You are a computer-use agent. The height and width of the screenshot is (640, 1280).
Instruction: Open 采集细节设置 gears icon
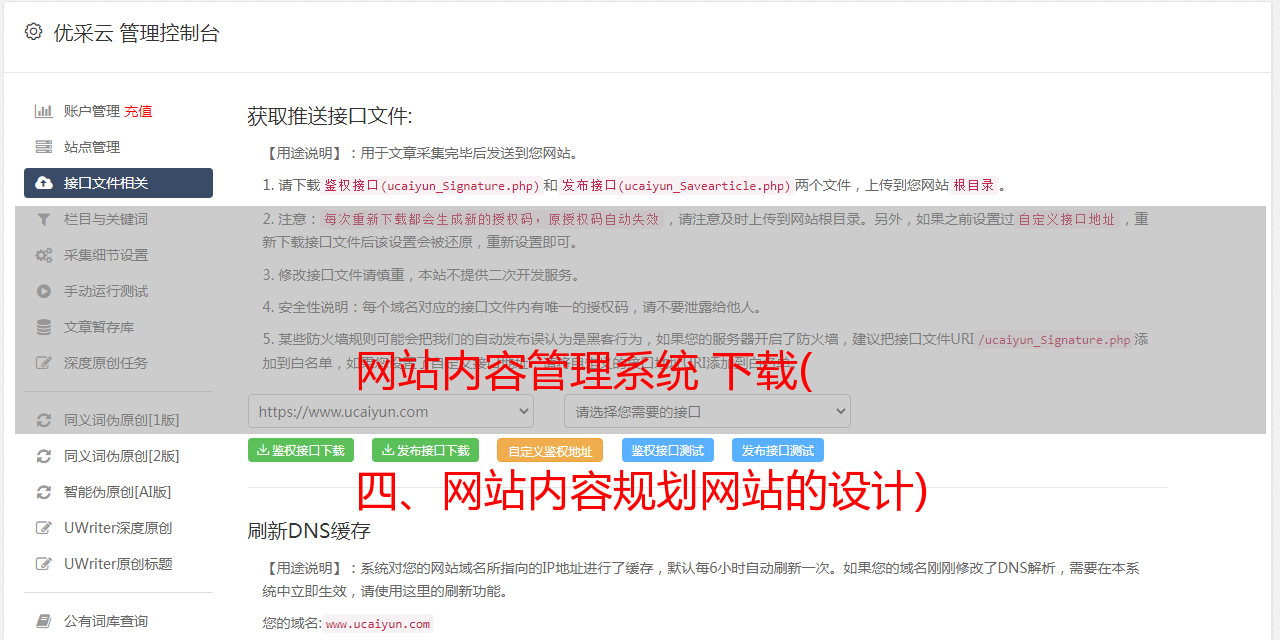44,255
